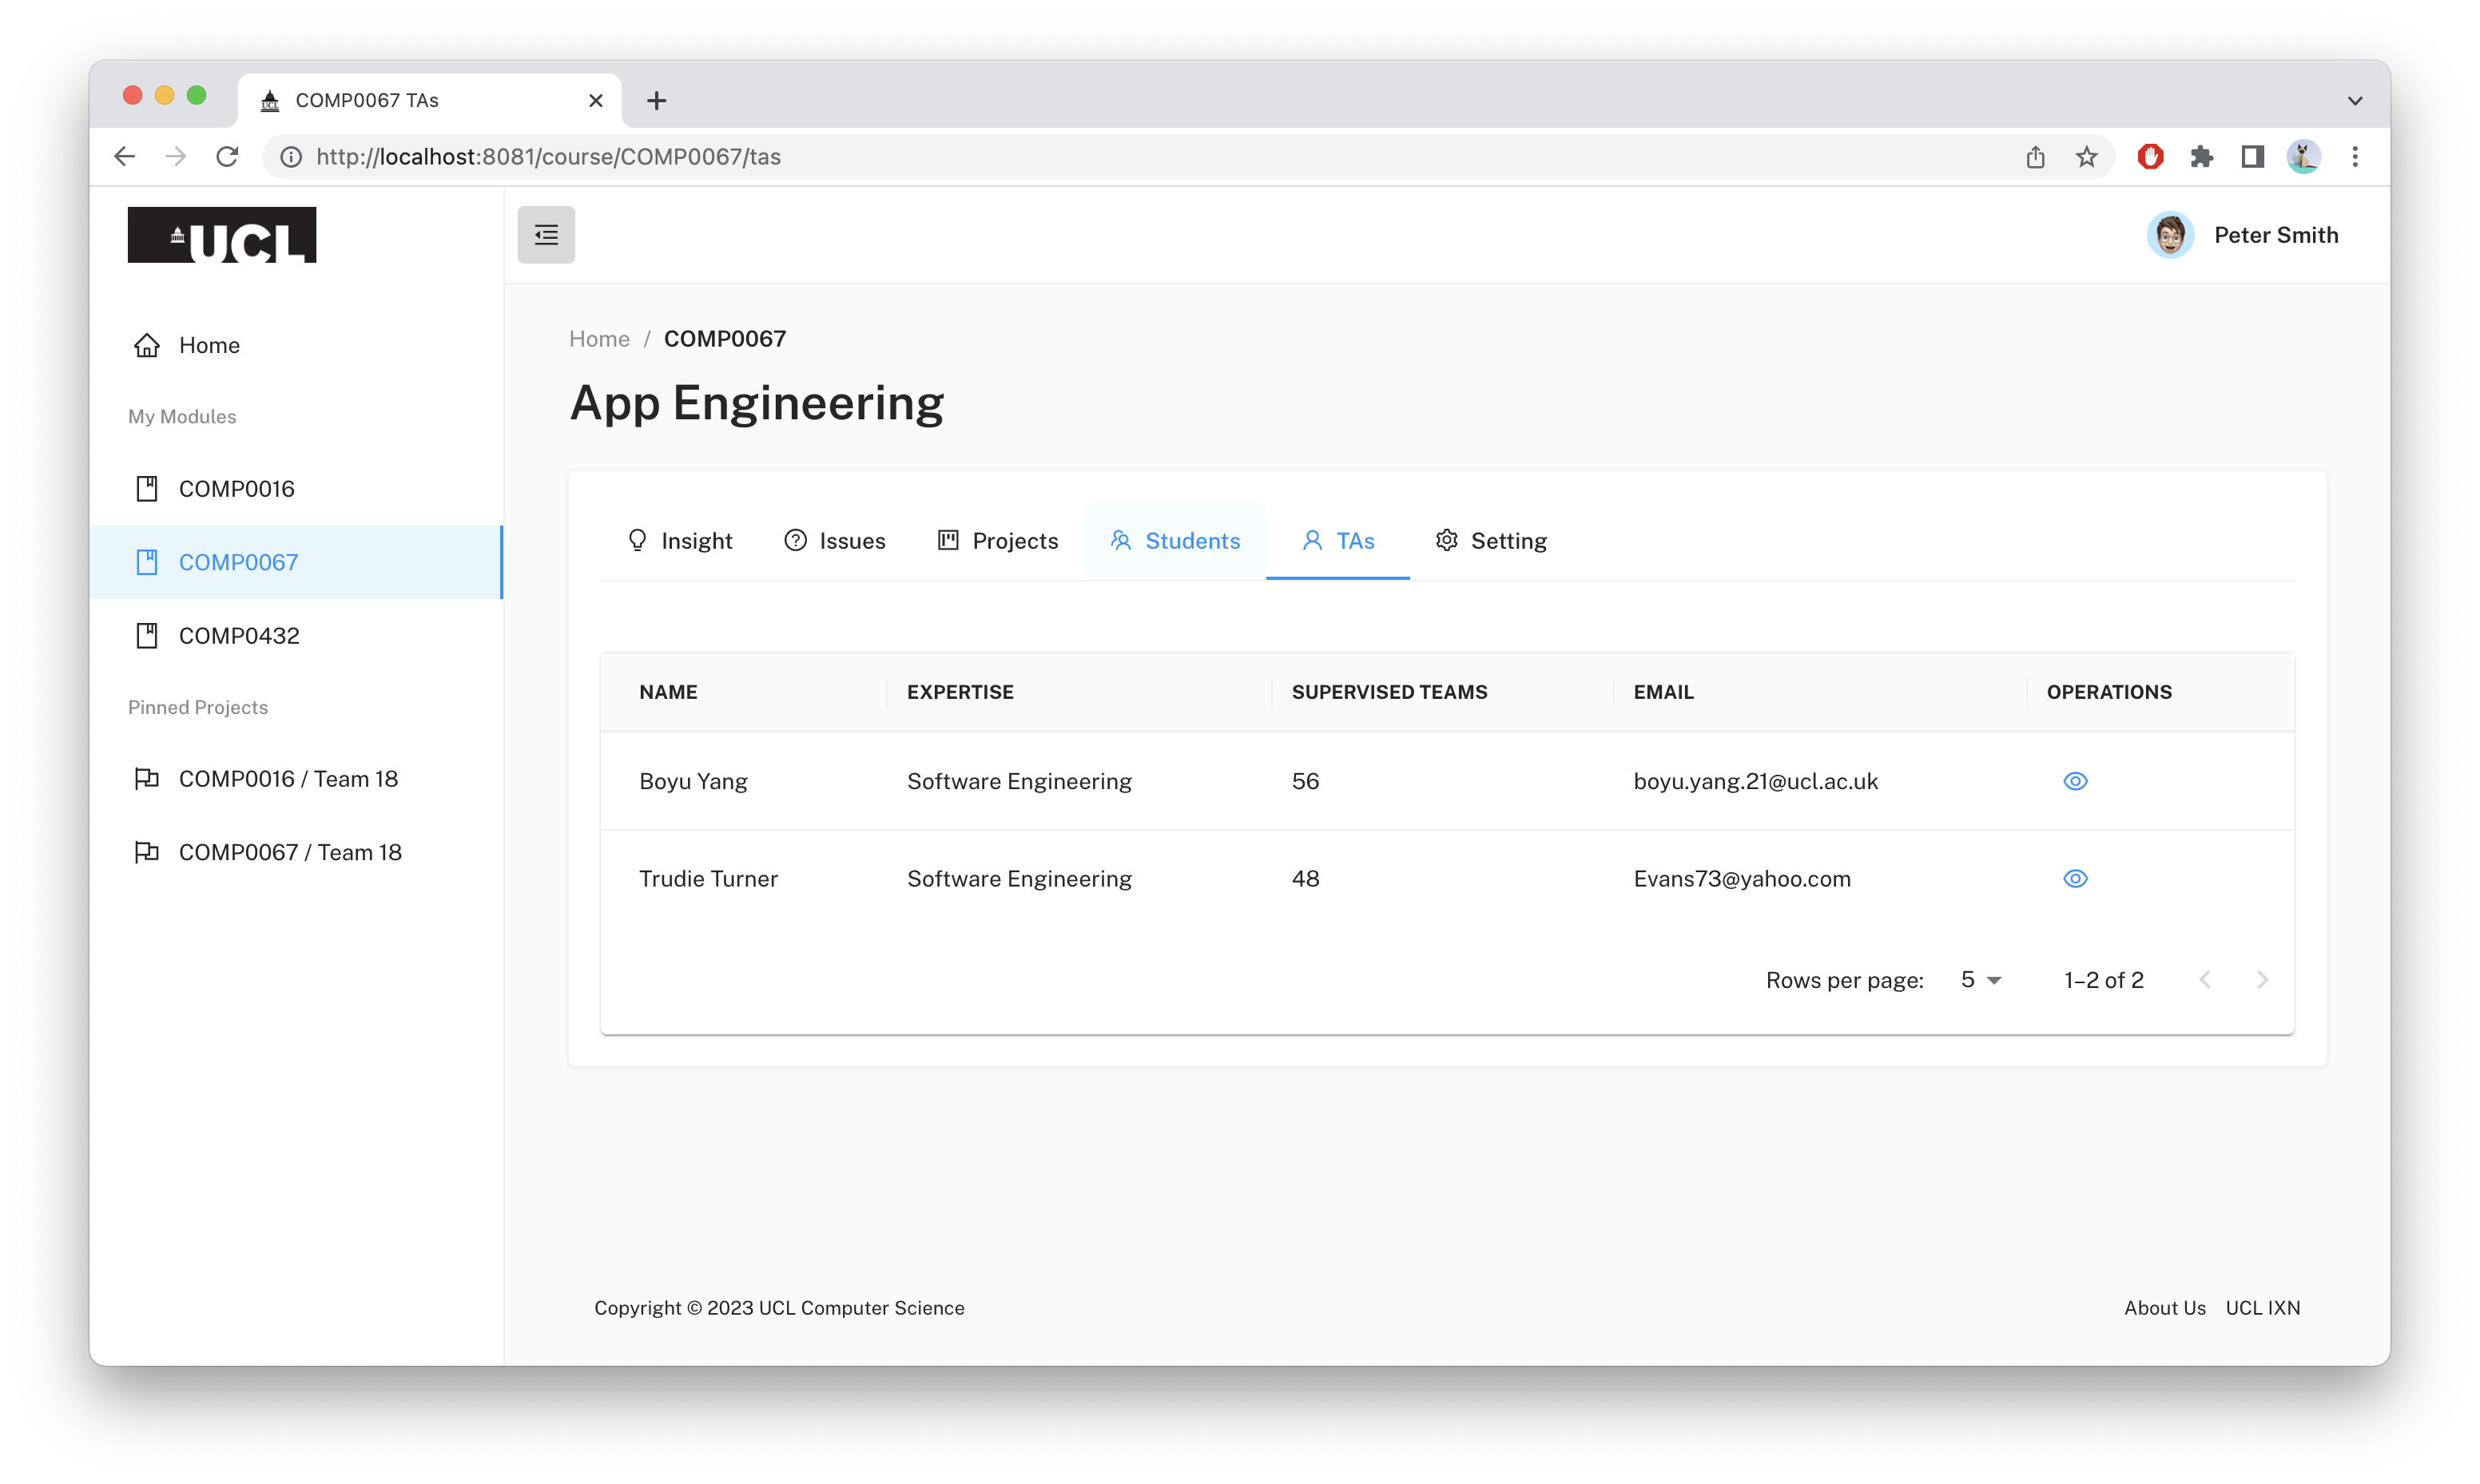Open pinned project COMP0016 / Team 18

[x=296, y=779]
